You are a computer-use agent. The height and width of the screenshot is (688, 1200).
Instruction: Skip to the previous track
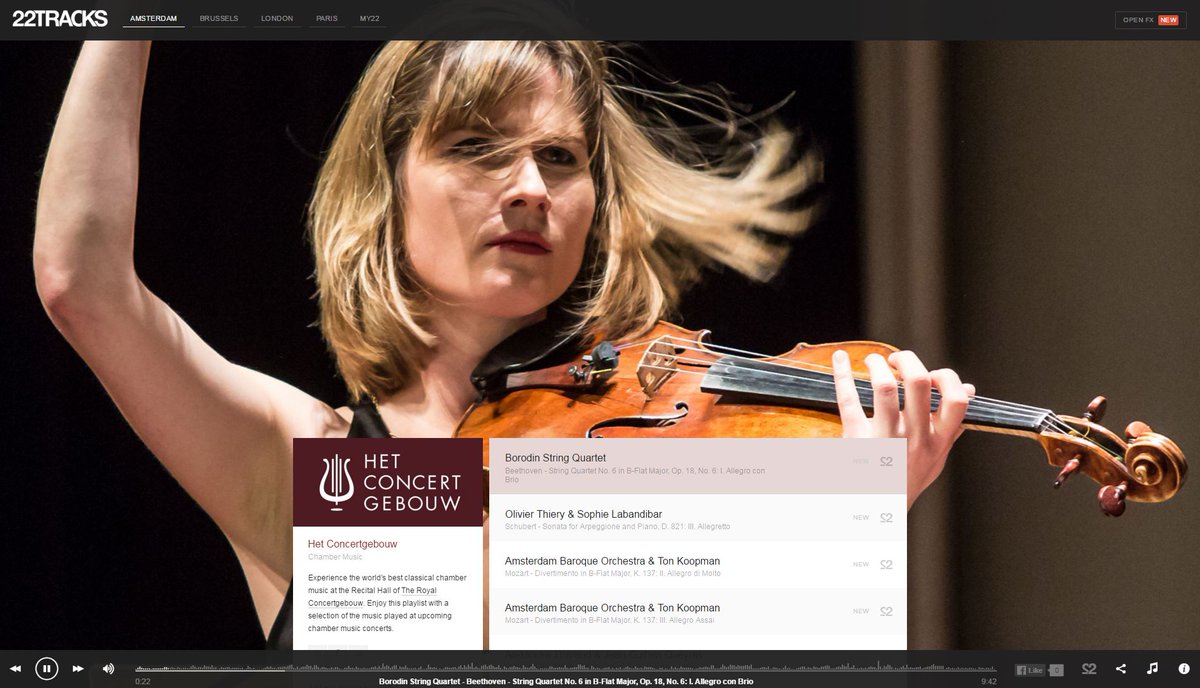click(16, 669)
